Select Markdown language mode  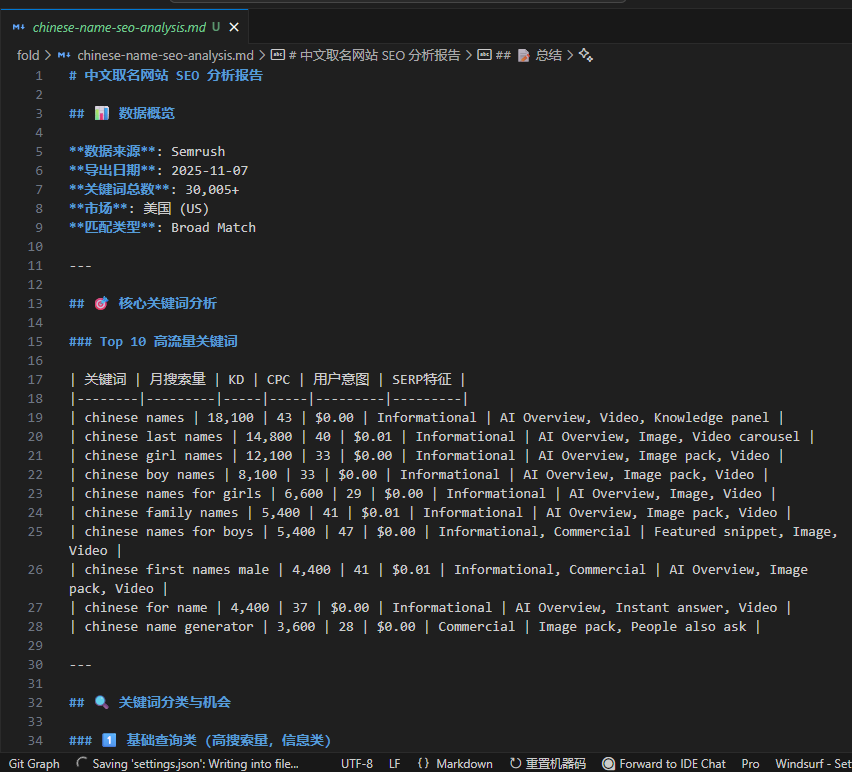point(464,763)
